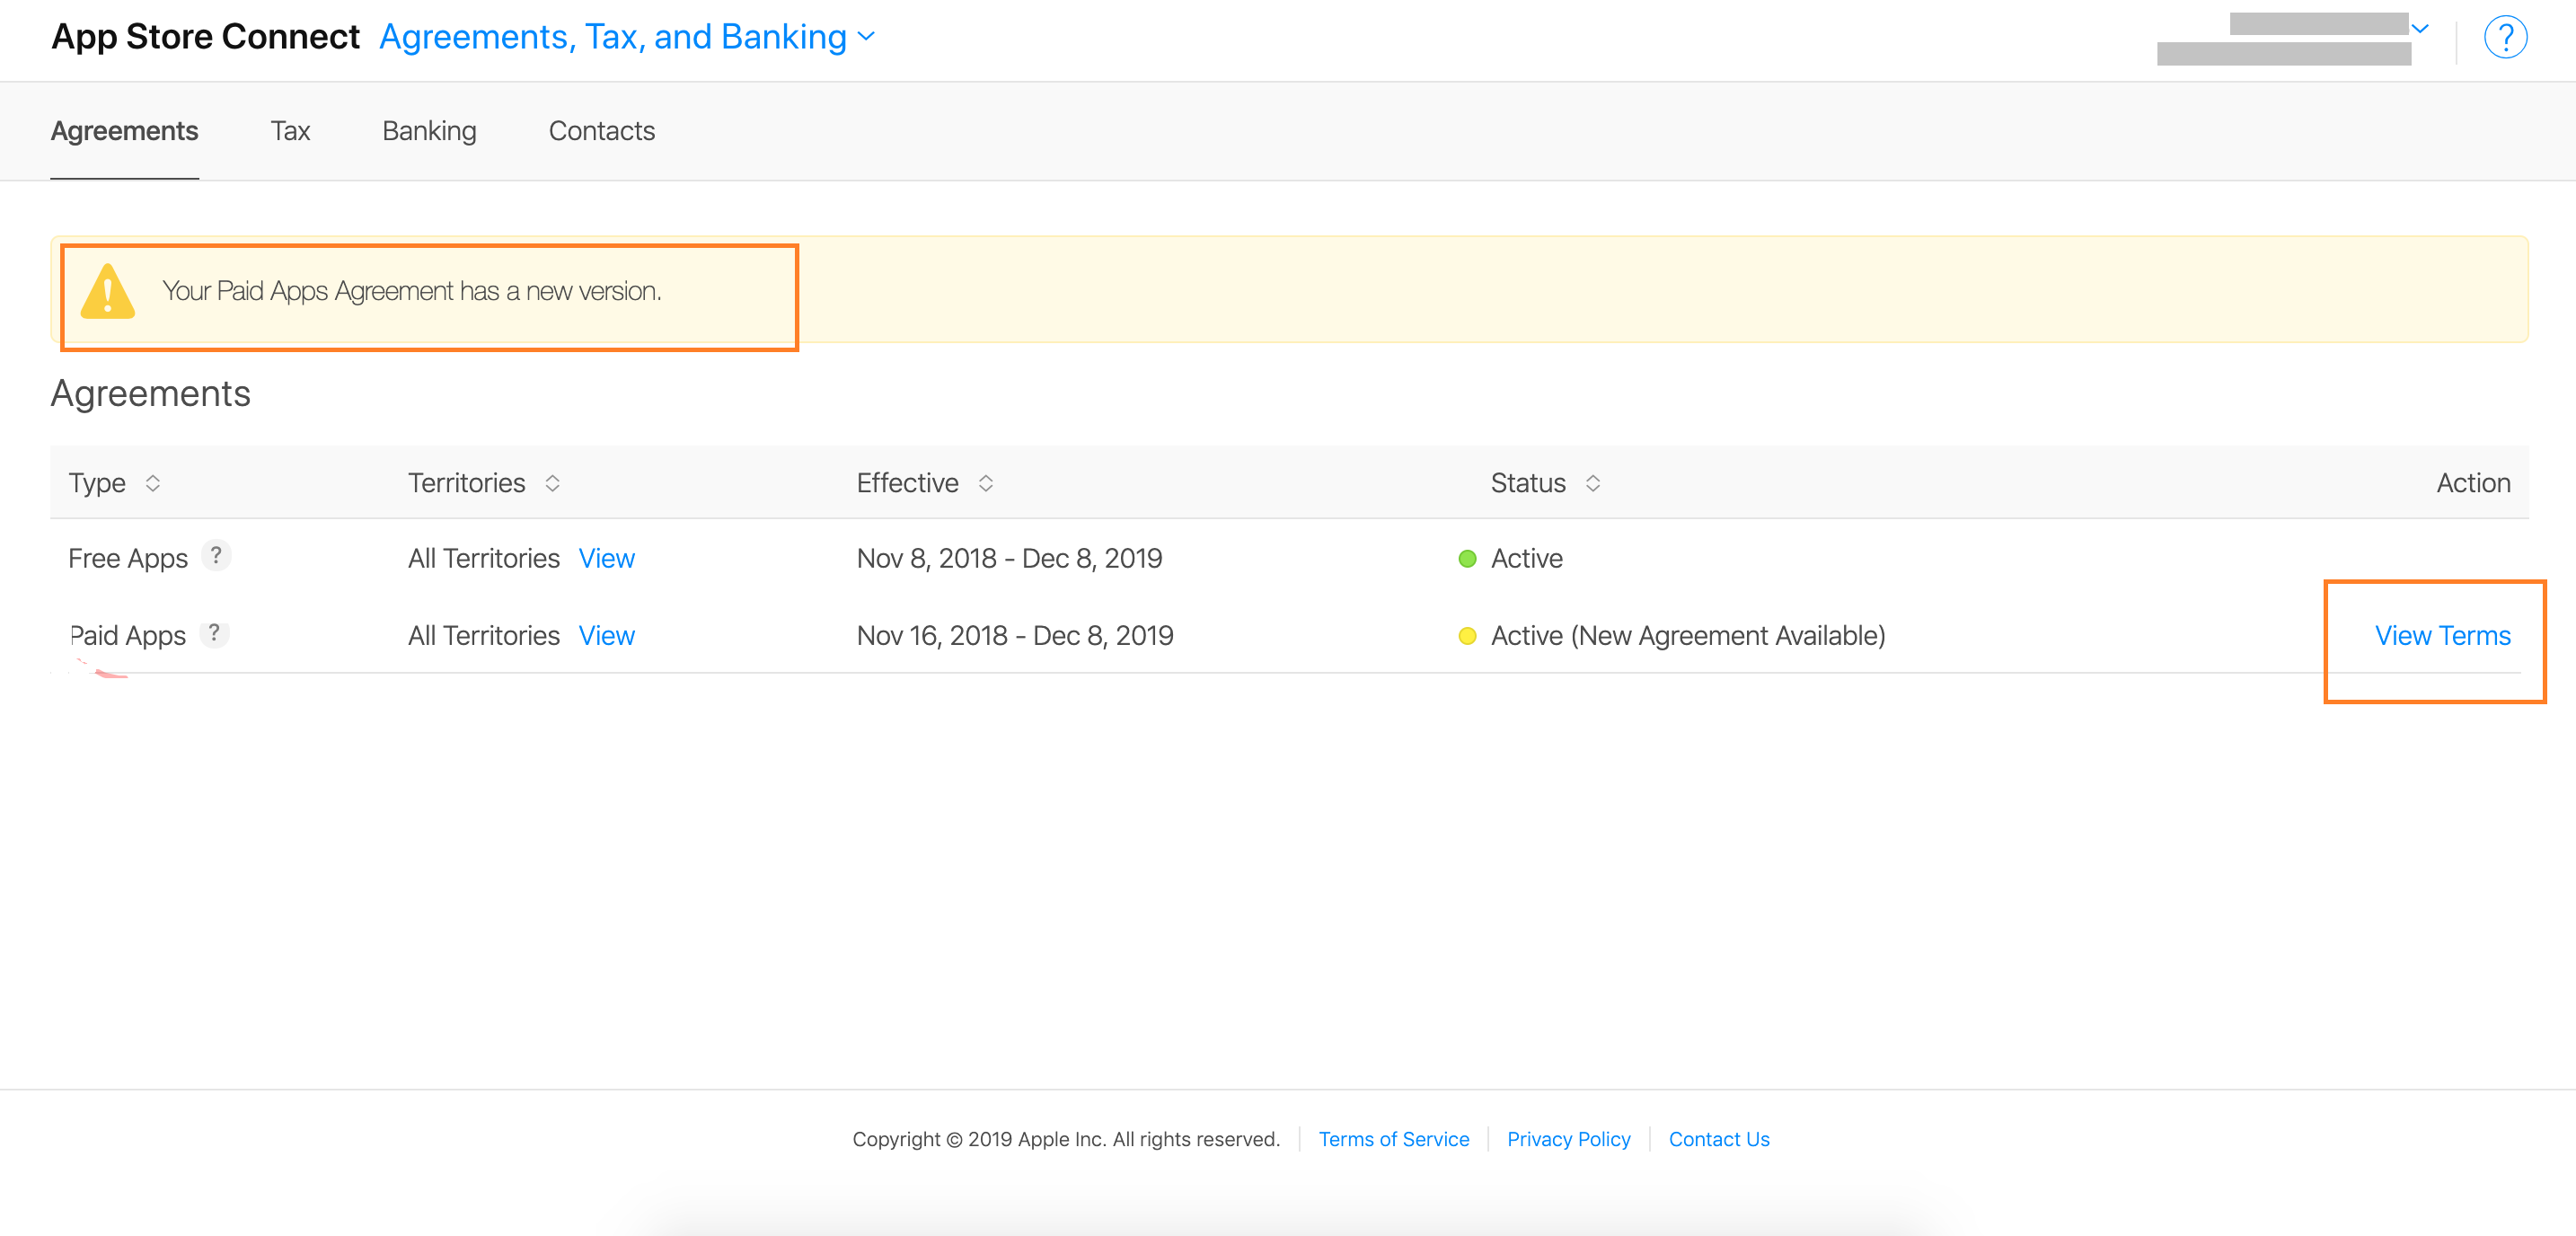Click the Agreements section heading

click(151, 394)
